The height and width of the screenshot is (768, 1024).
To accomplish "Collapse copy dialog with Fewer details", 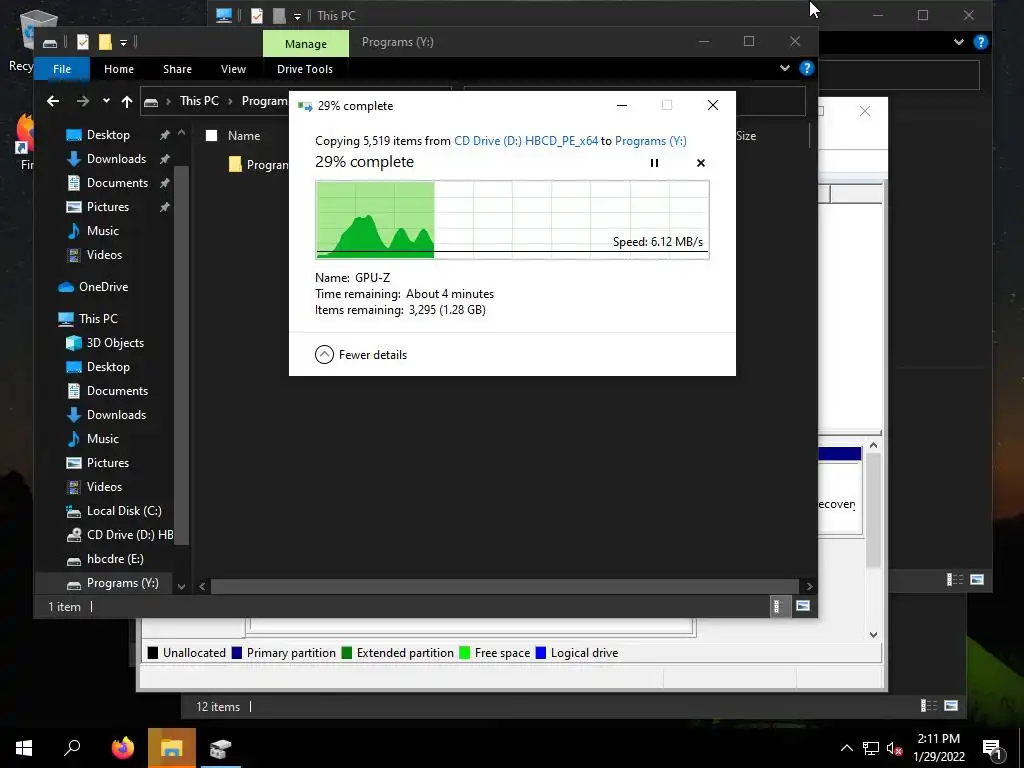I will click(x=361, y=355).
